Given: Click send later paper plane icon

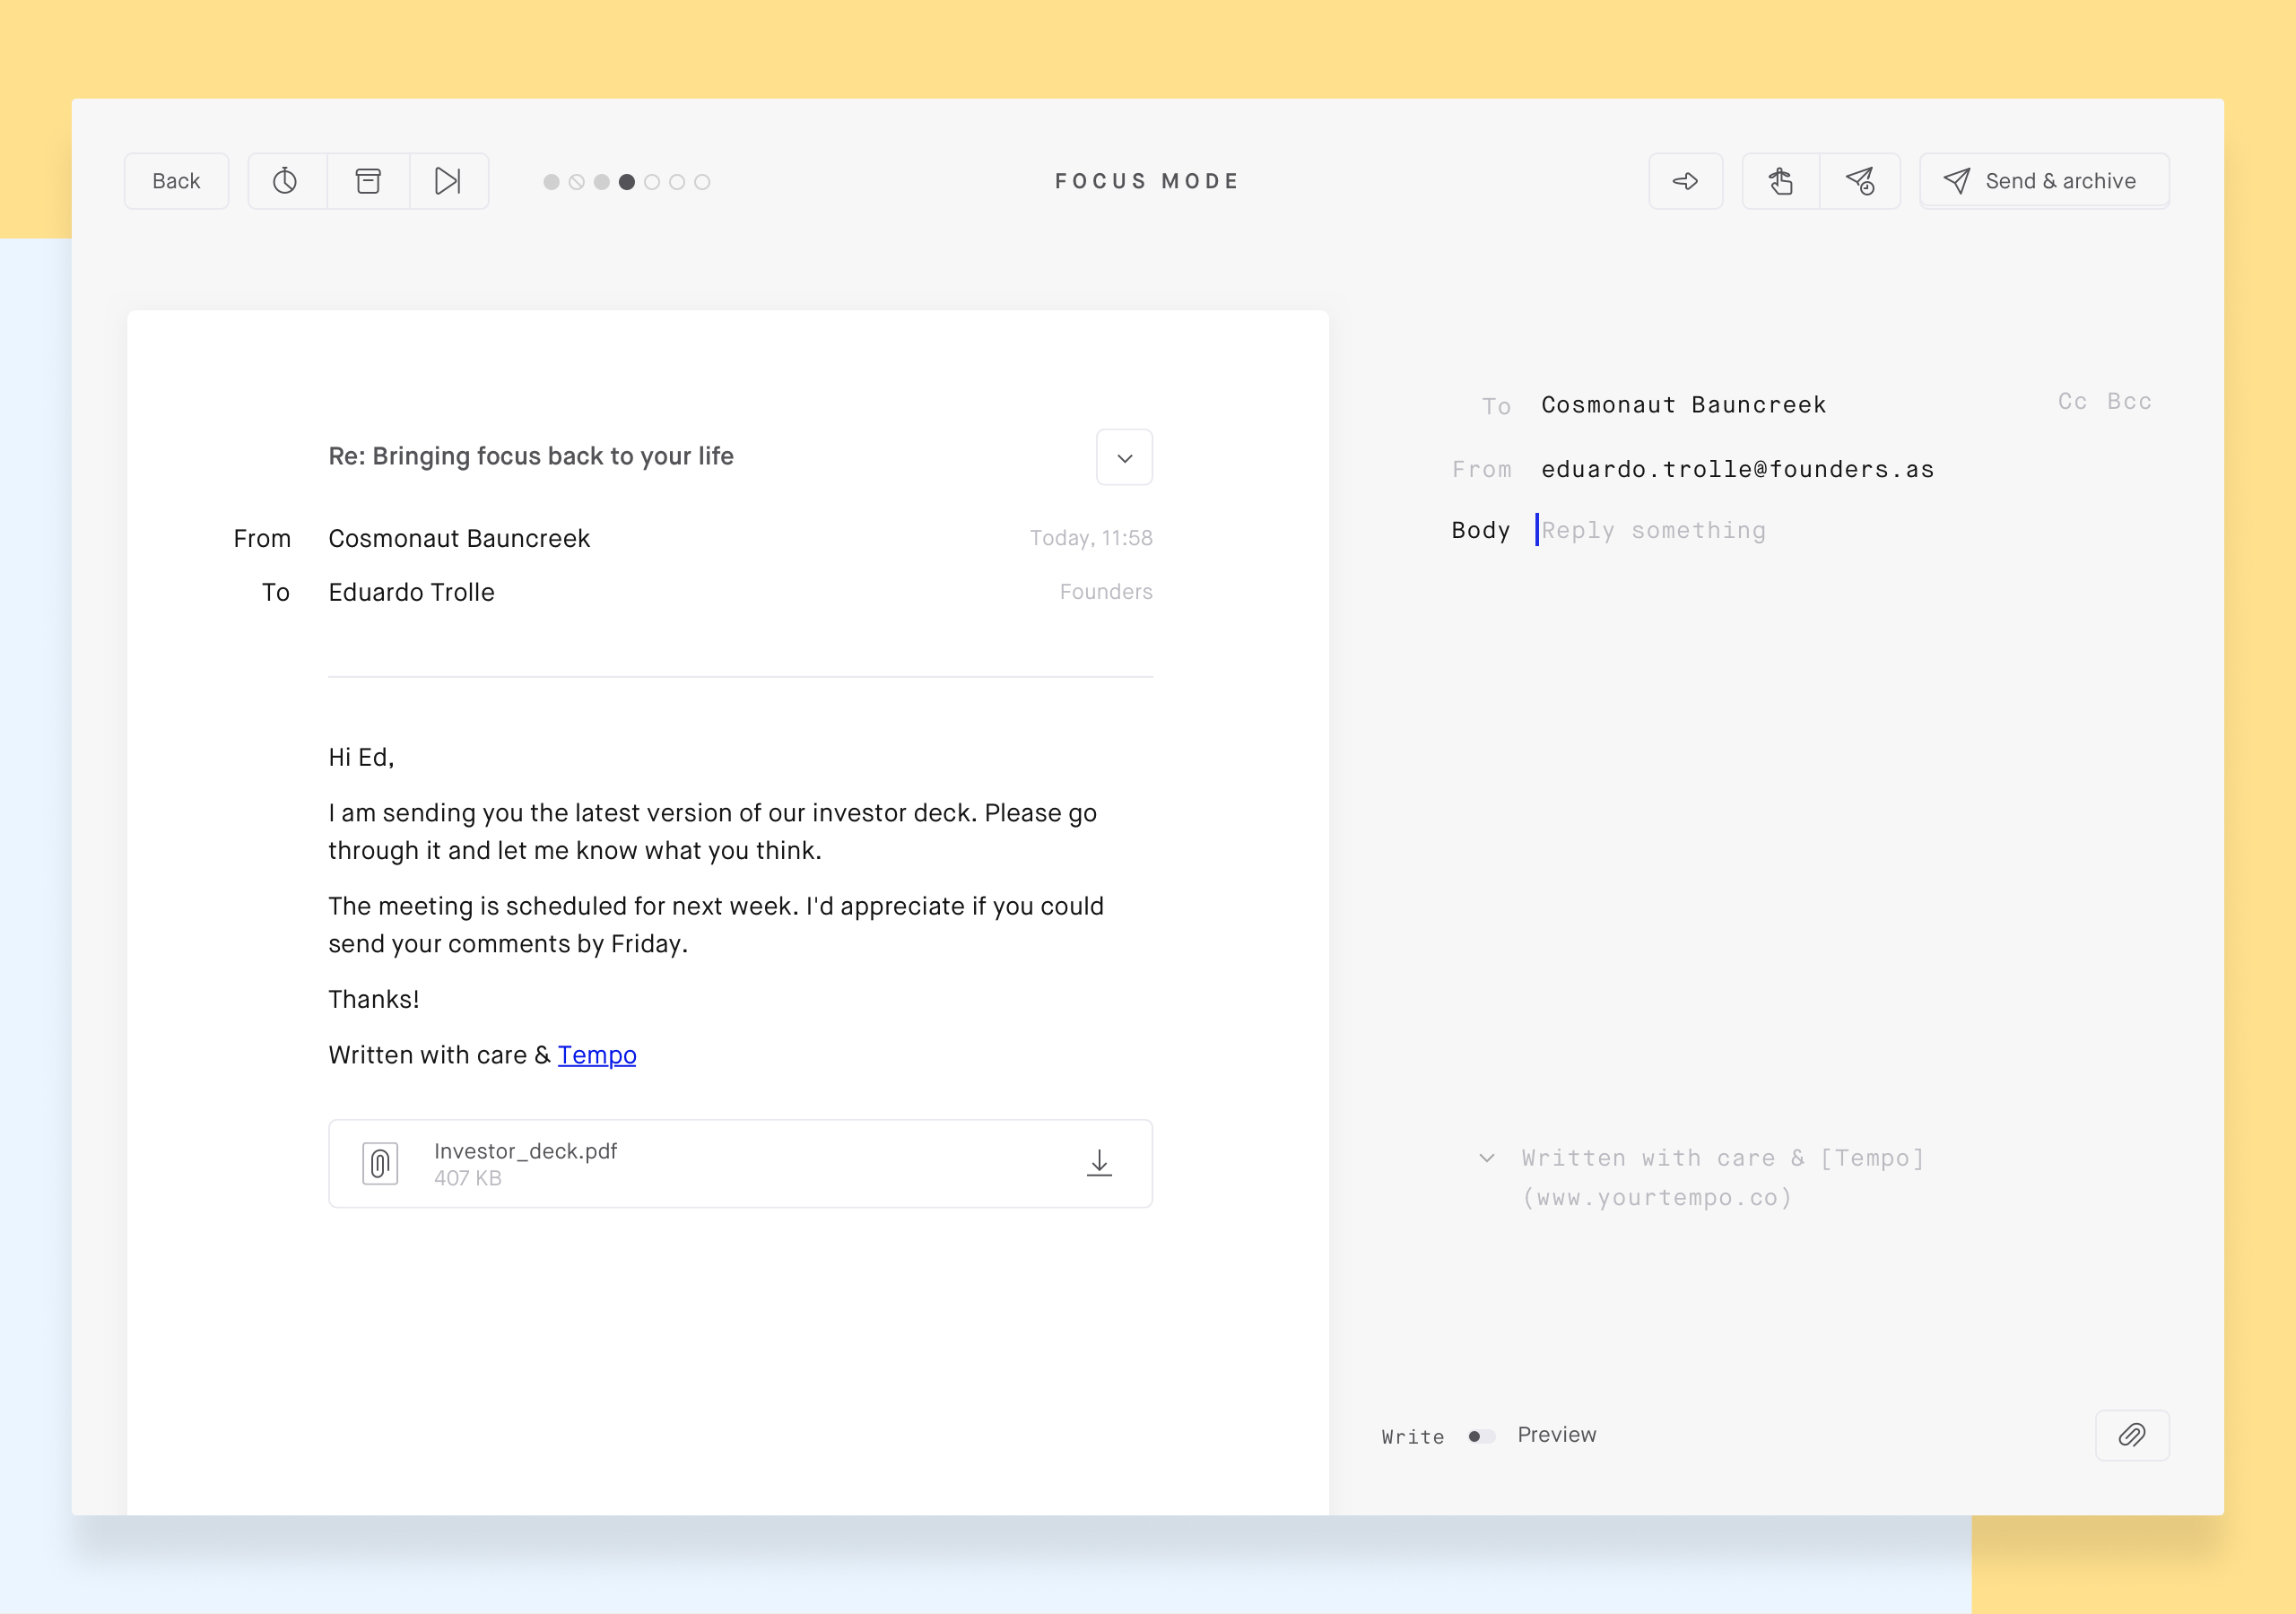Looking at the screenshot, I should pos(1860,181).
